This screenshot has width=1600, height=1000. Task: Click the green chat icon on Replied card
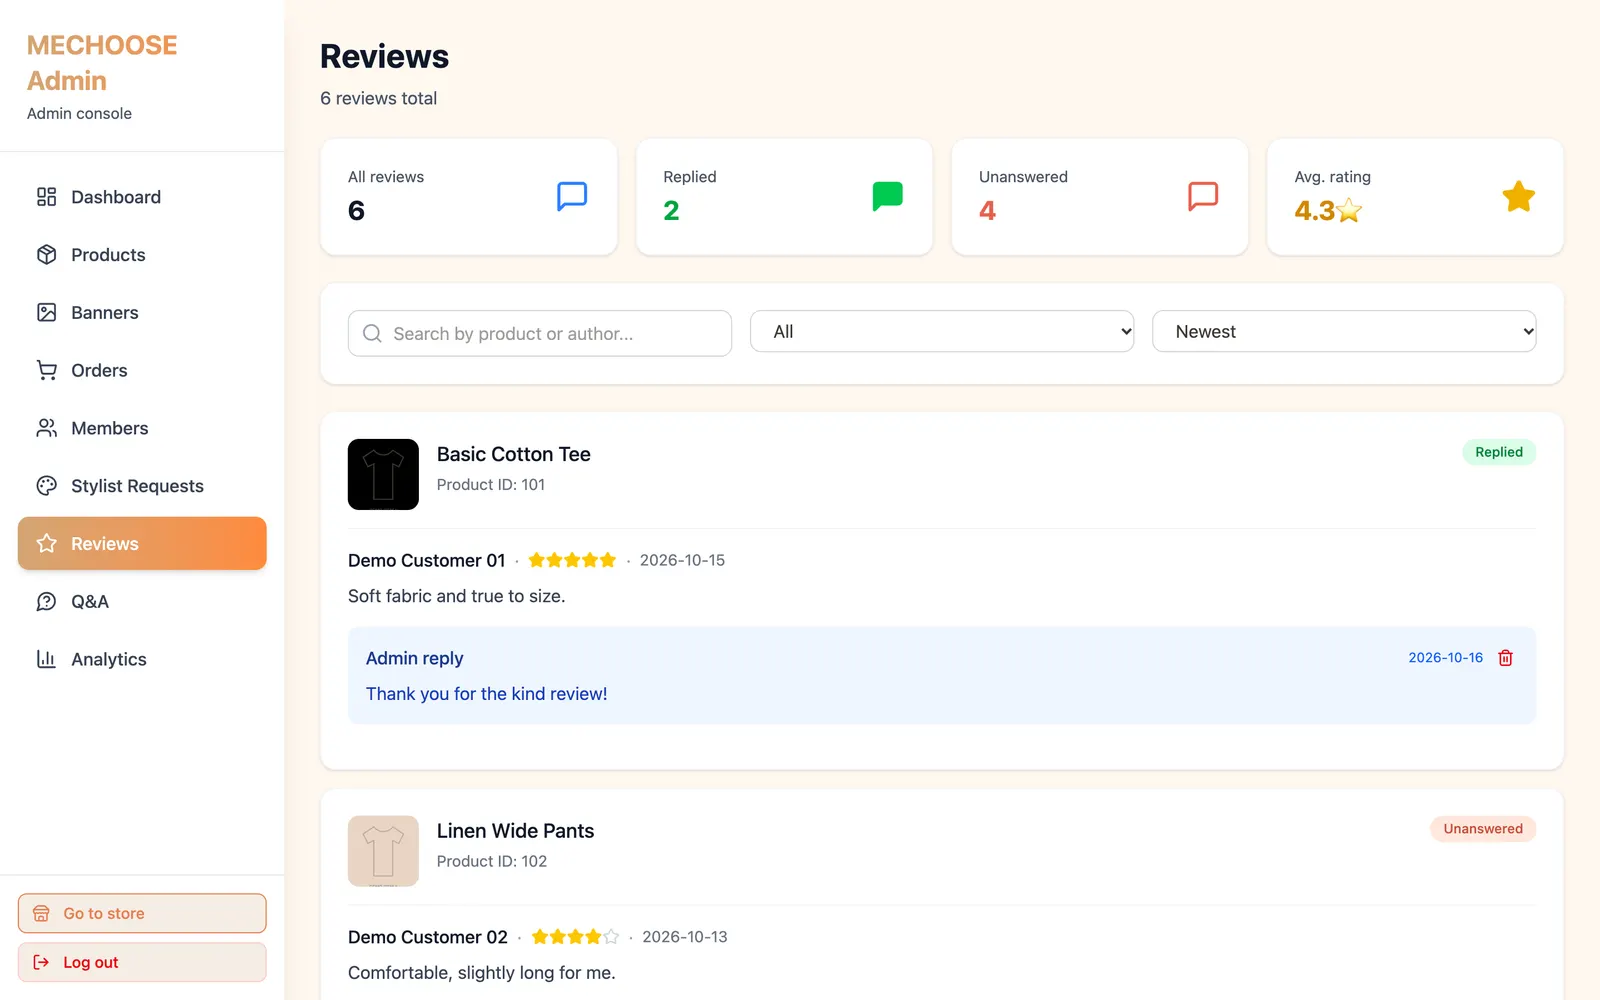[x=887, y=196]
